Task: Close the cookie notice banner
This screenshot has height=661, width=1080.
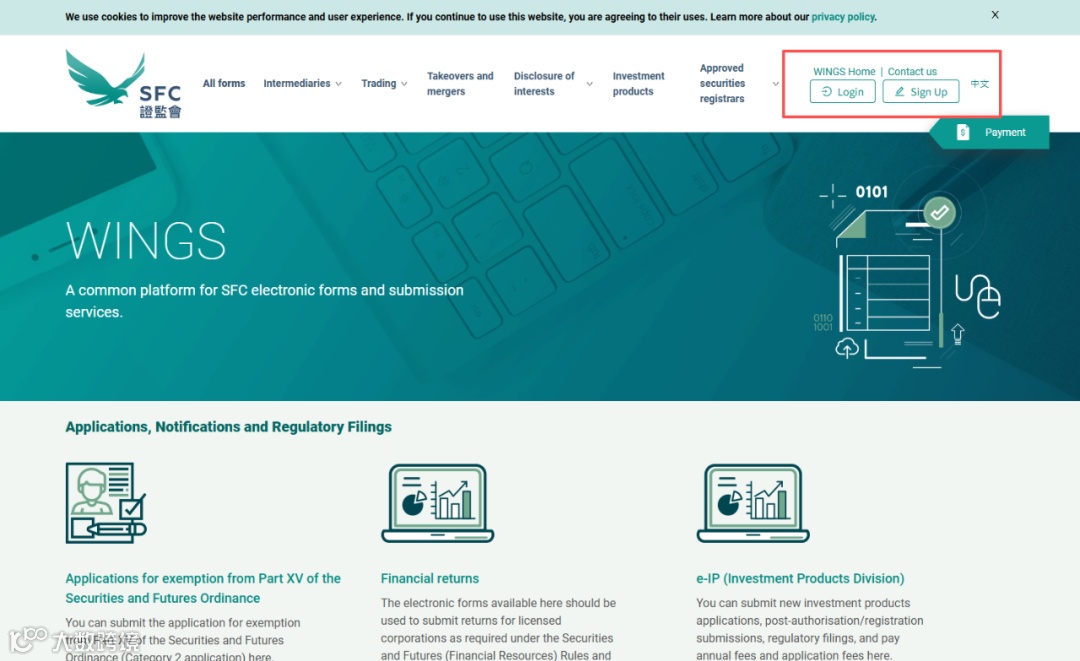Action: click(995, 14)
